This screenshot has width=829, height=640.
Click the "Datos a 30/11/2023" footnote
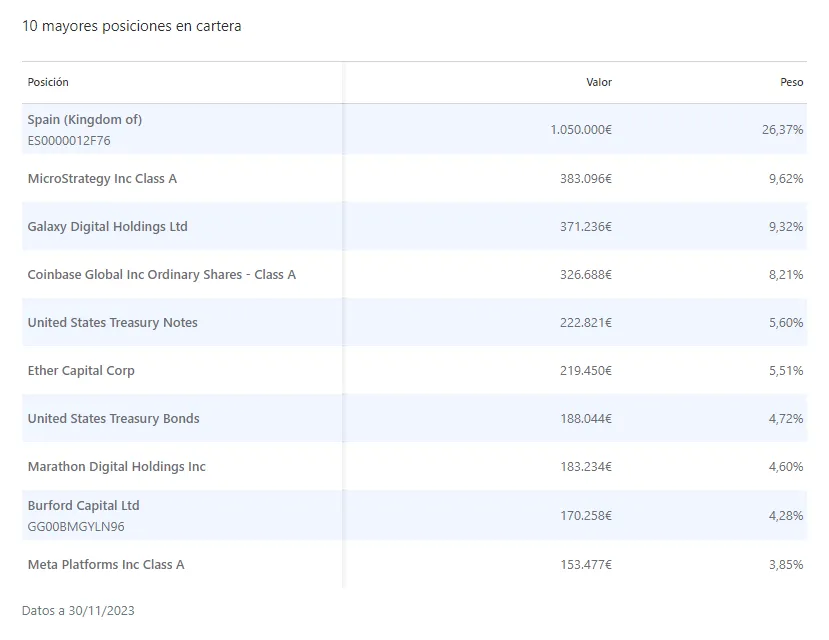coord(78,610)
